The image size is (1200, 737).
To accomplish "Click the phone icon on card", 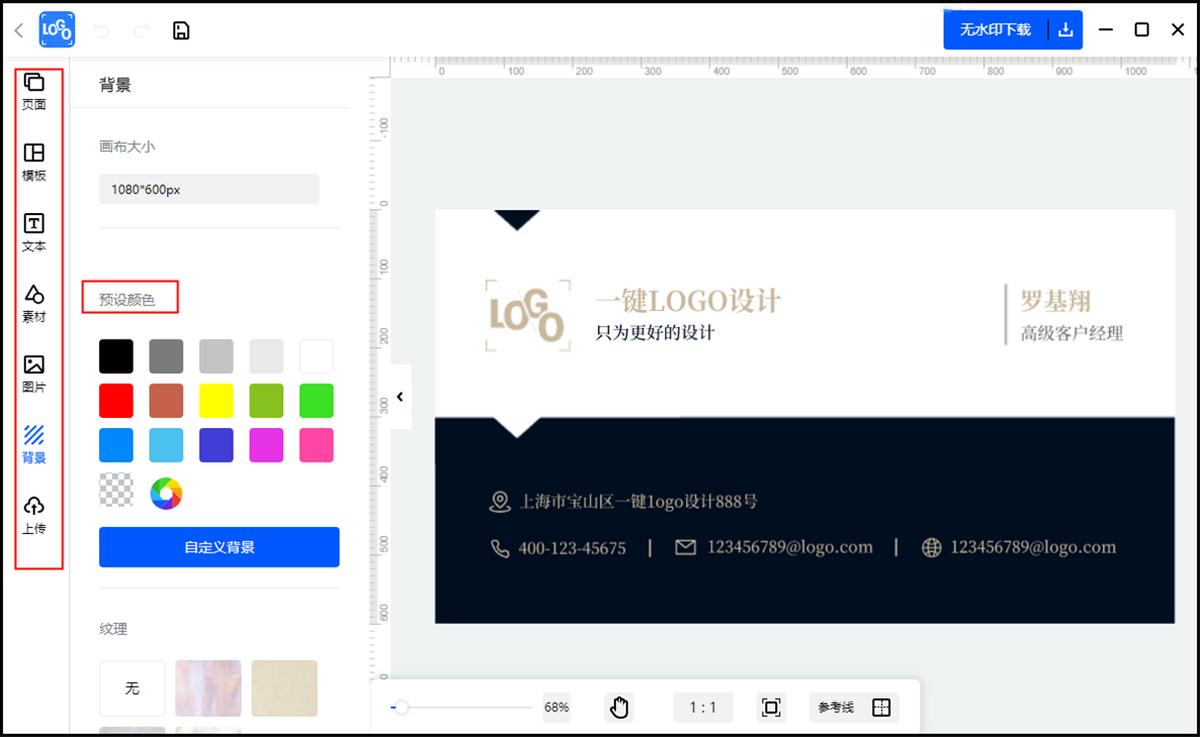I will pos(500,548).
